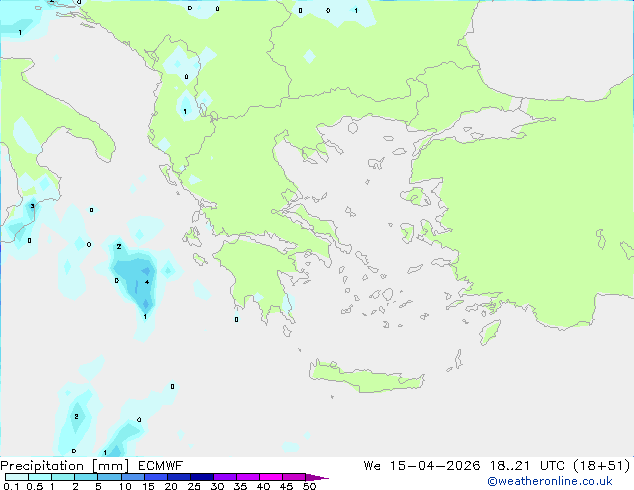This screenshot has height=490, width=634.
Task: Click the "[mm]" unit label
Action: pyautogui.click(x=110, y=466)
